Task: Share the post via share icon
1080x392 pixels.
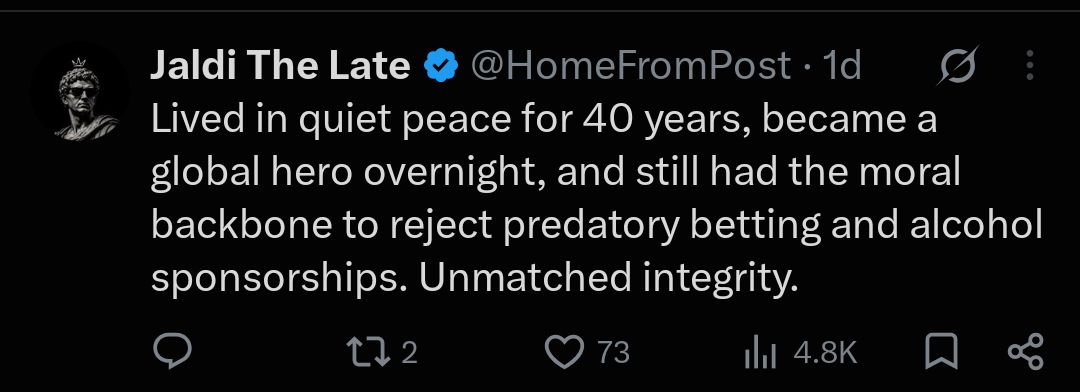Action: click(1026, 352)
